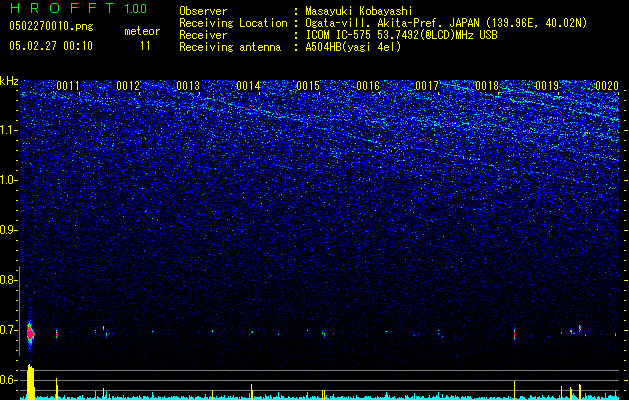This screenshot has height=400, width=629.
Task: Click the meteor count 11
Action: 145,46
